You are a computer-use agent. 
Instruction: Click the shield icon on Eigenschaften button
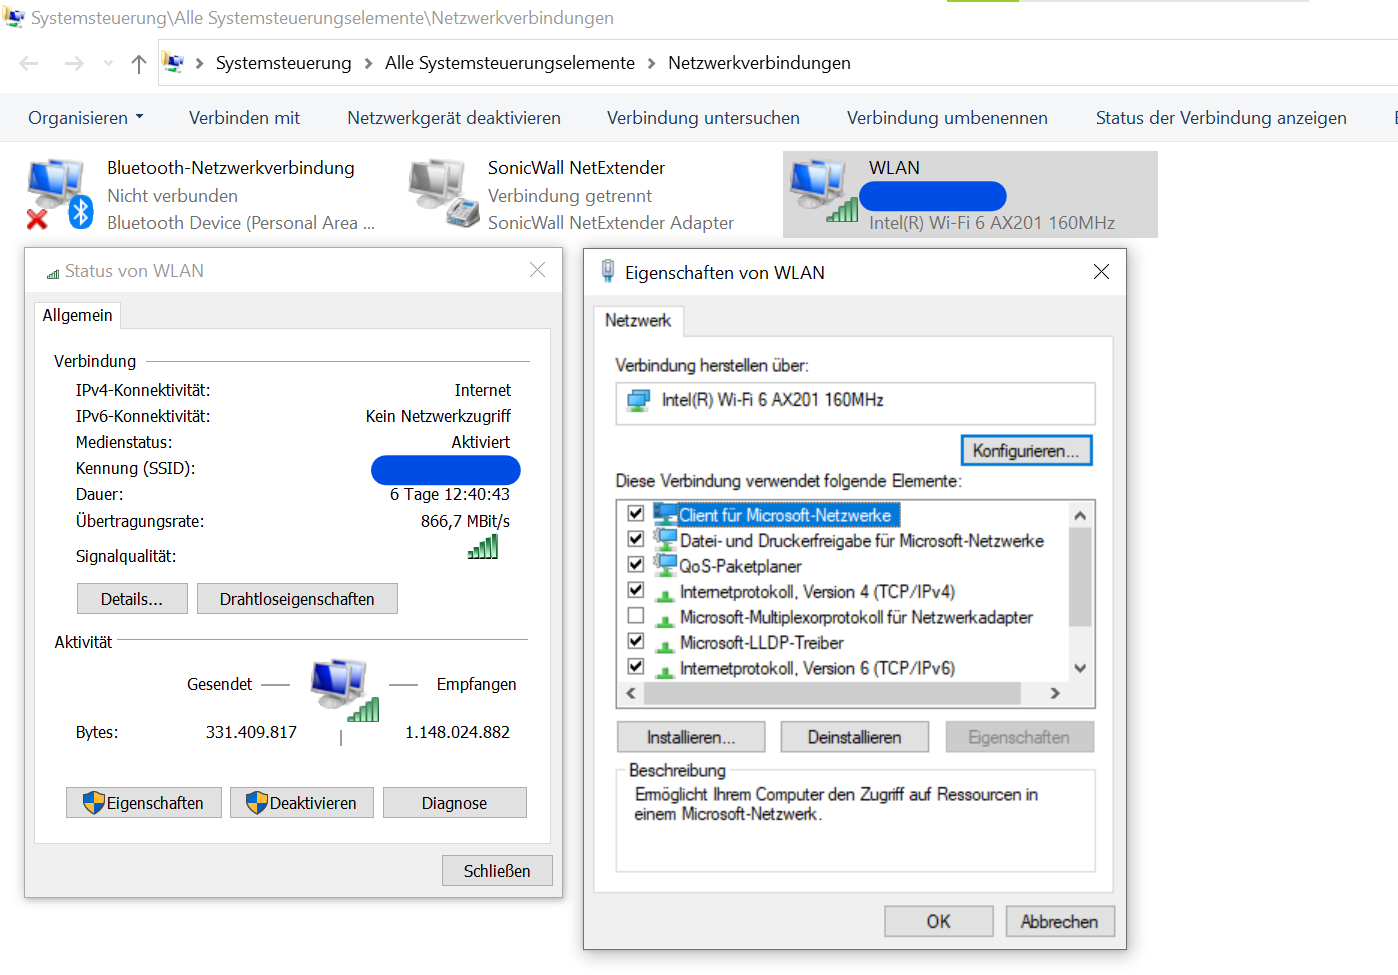point(93,802)
